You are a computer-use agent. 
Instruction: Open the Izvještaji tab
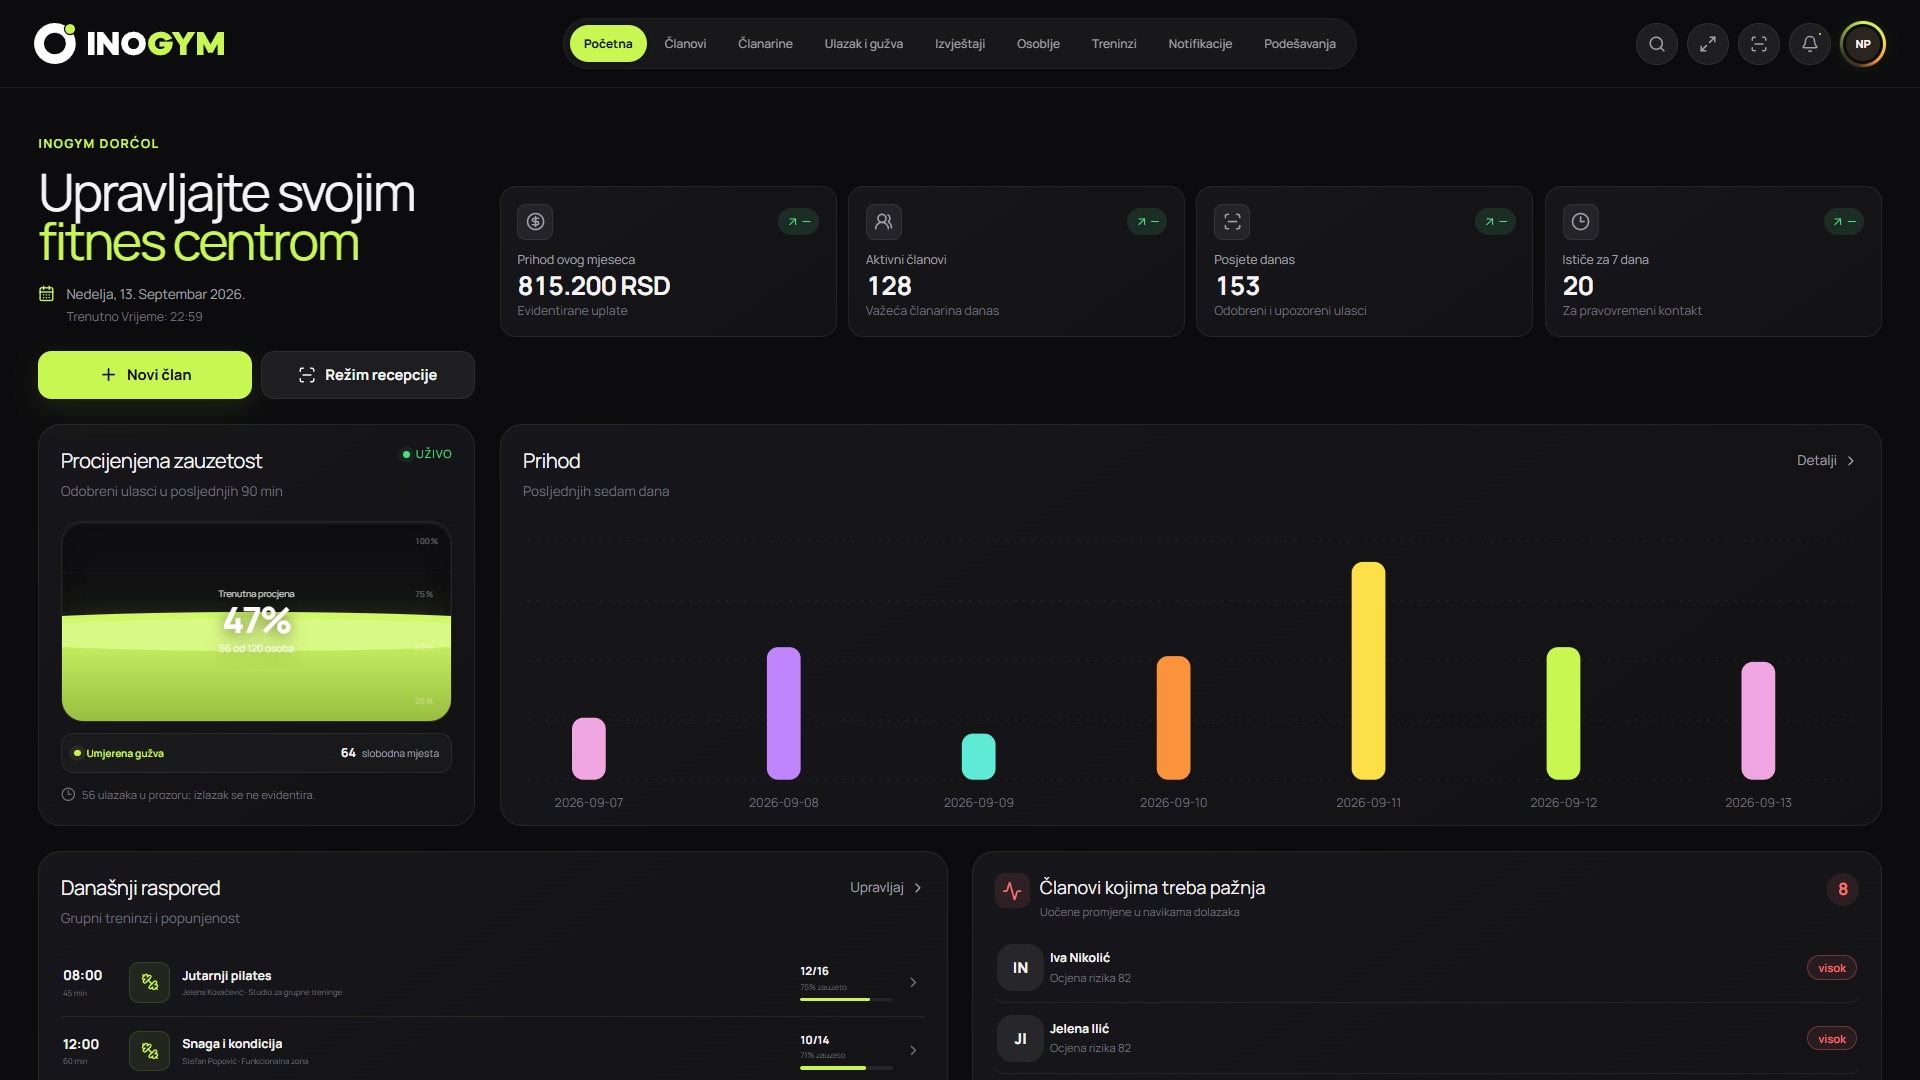[960, 44]
